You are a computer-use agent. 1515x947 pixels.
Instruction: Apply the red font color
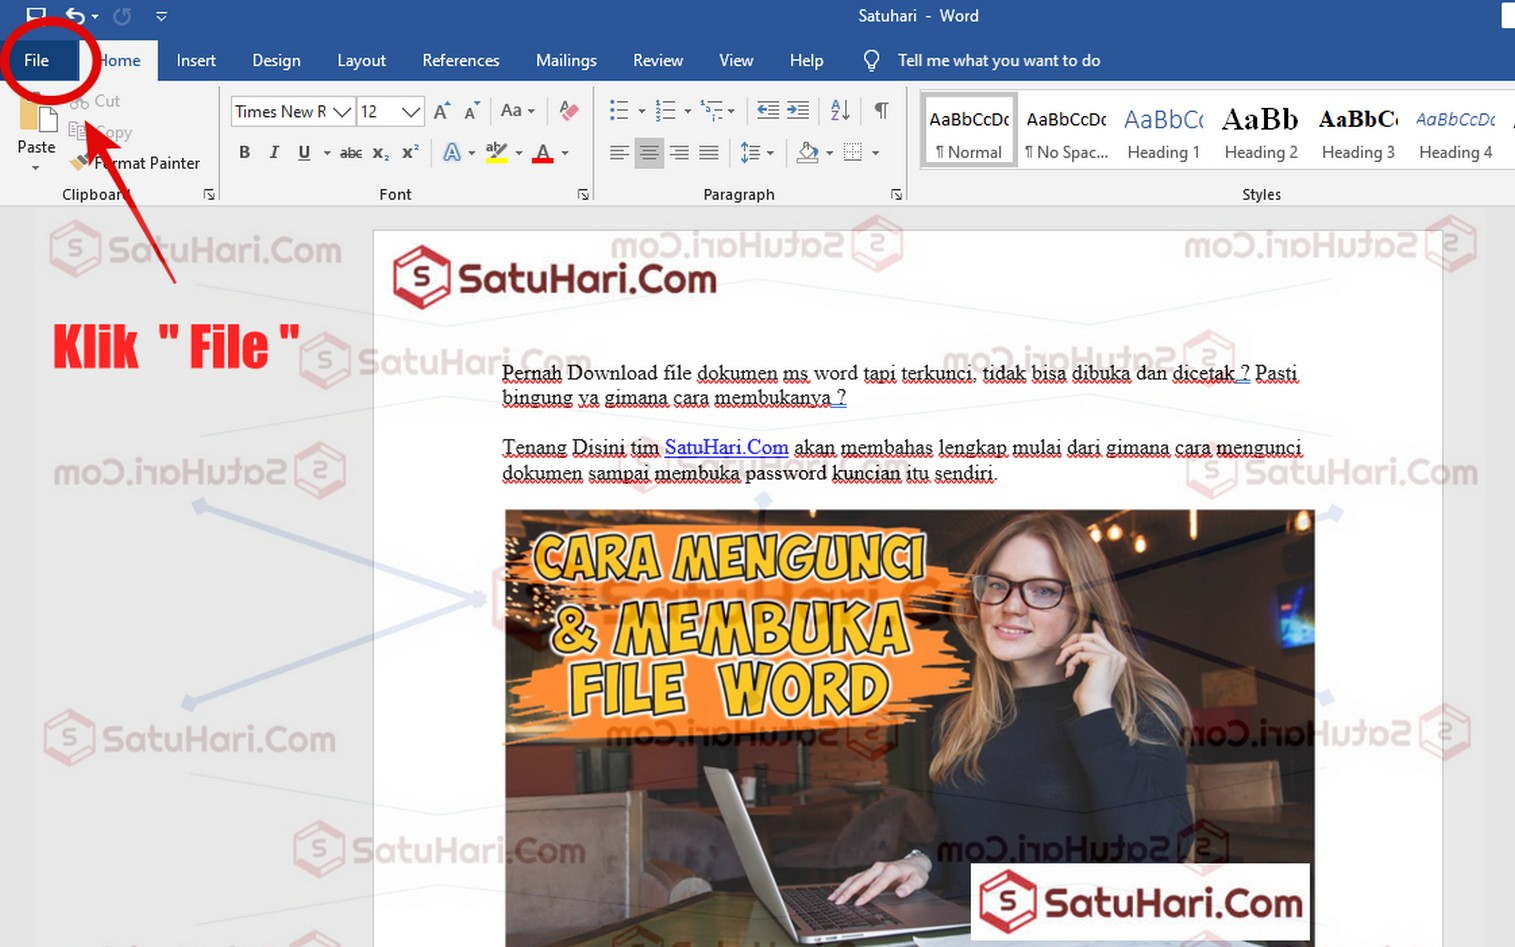(x=543, y=152)
